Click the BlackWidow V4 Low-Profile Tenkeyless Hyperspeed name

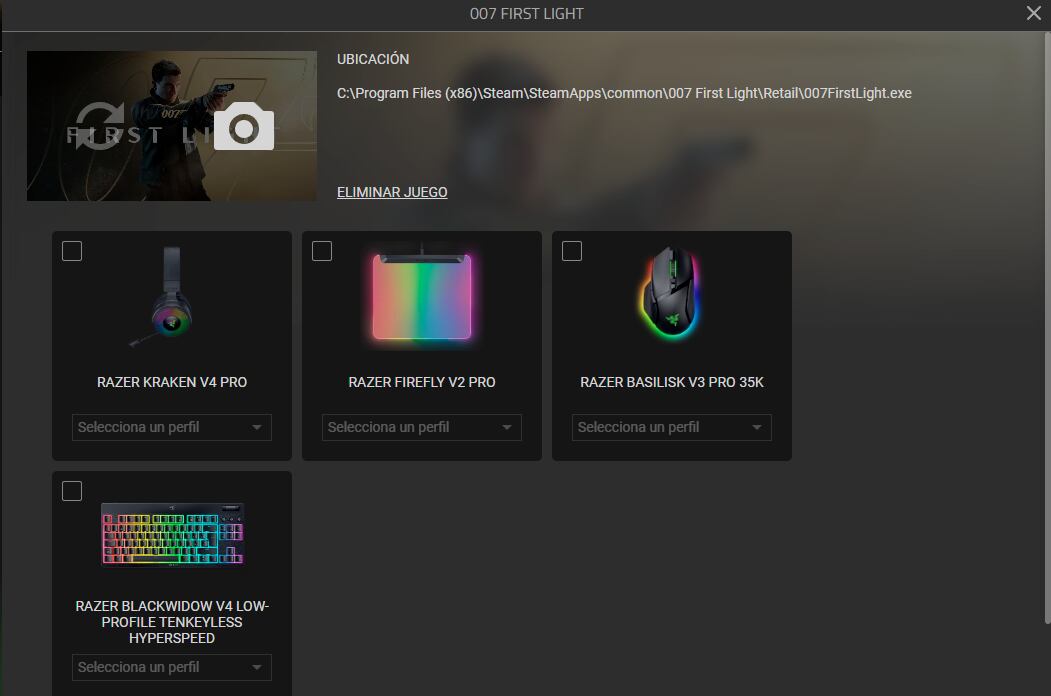pyautogui.click(x=172, y=622)
